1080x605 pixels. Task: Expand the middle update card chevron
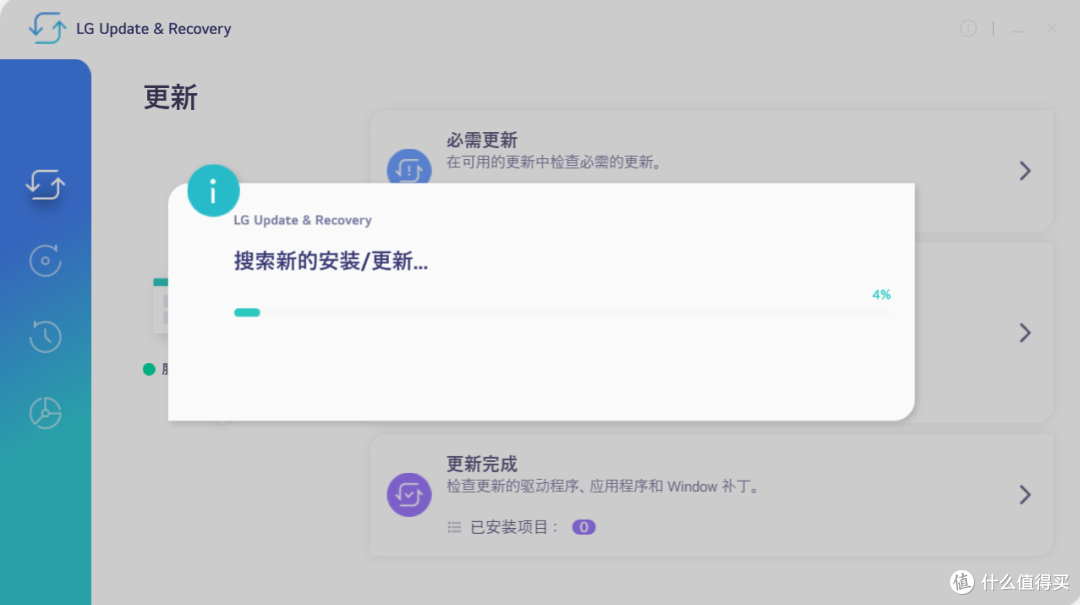(x=1025, y=333)
